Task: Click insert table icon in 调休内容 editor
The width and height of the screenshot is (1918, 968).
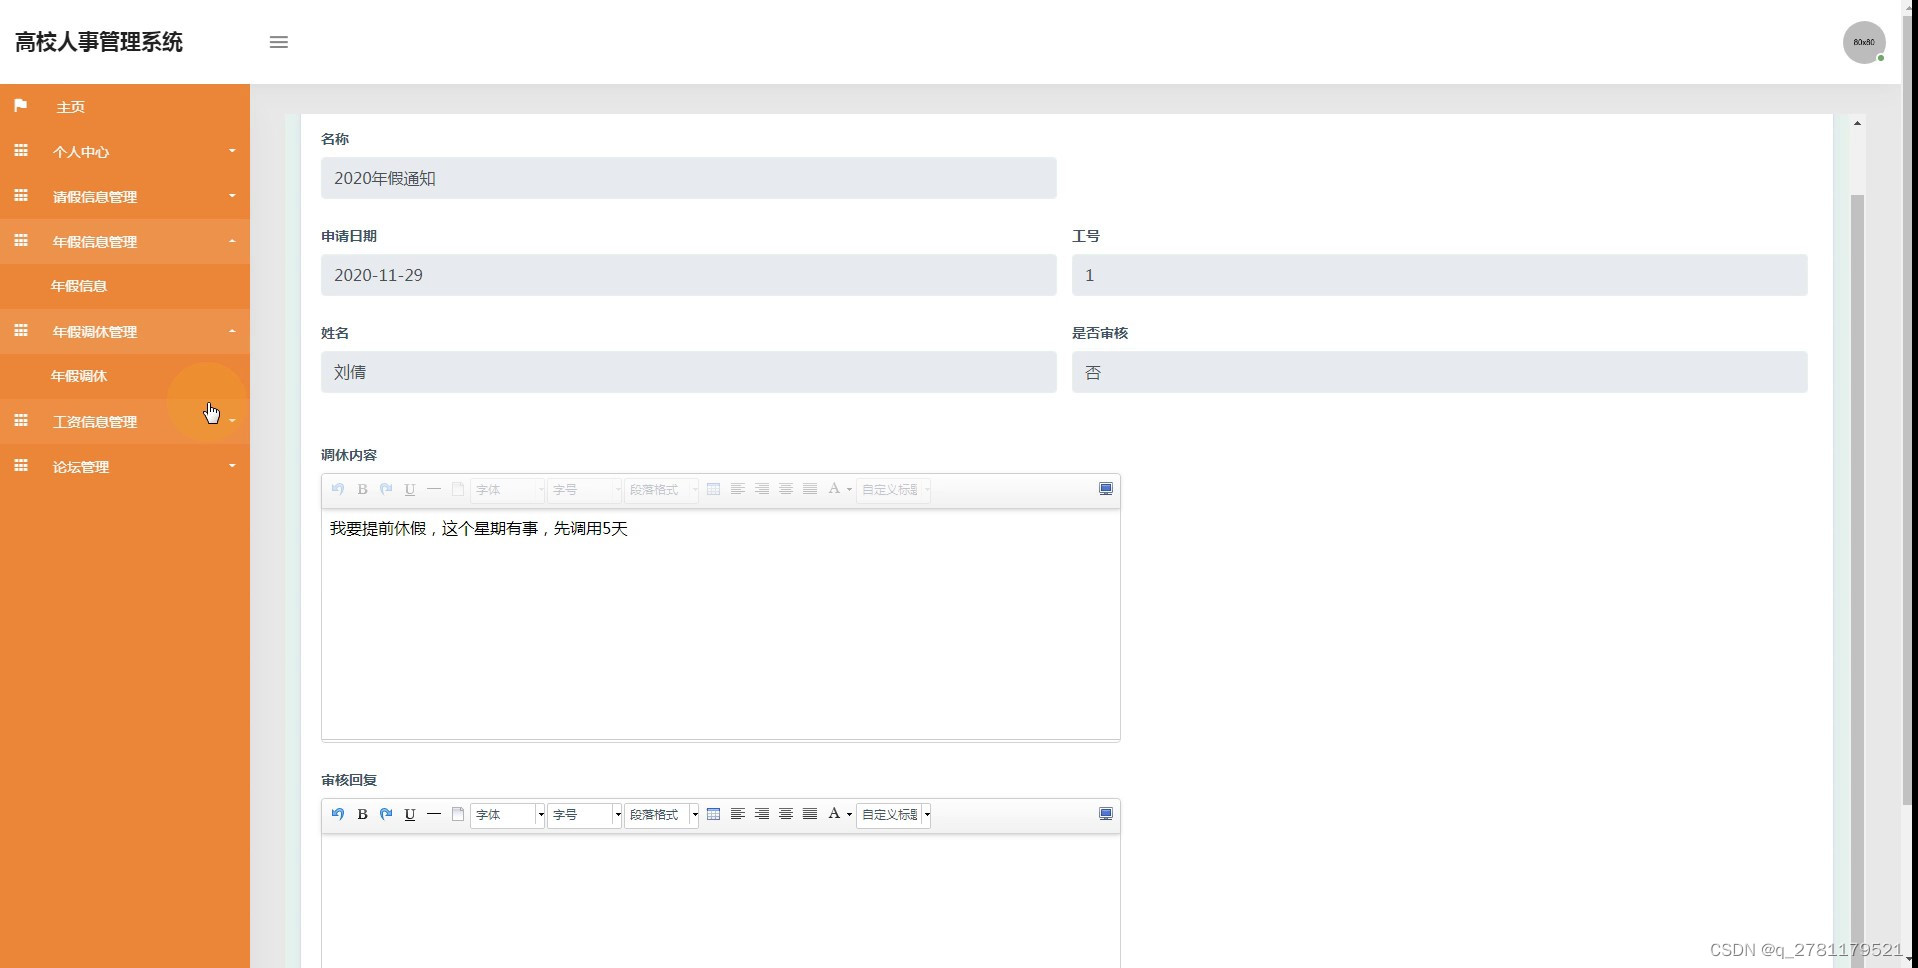Action: 713,489
